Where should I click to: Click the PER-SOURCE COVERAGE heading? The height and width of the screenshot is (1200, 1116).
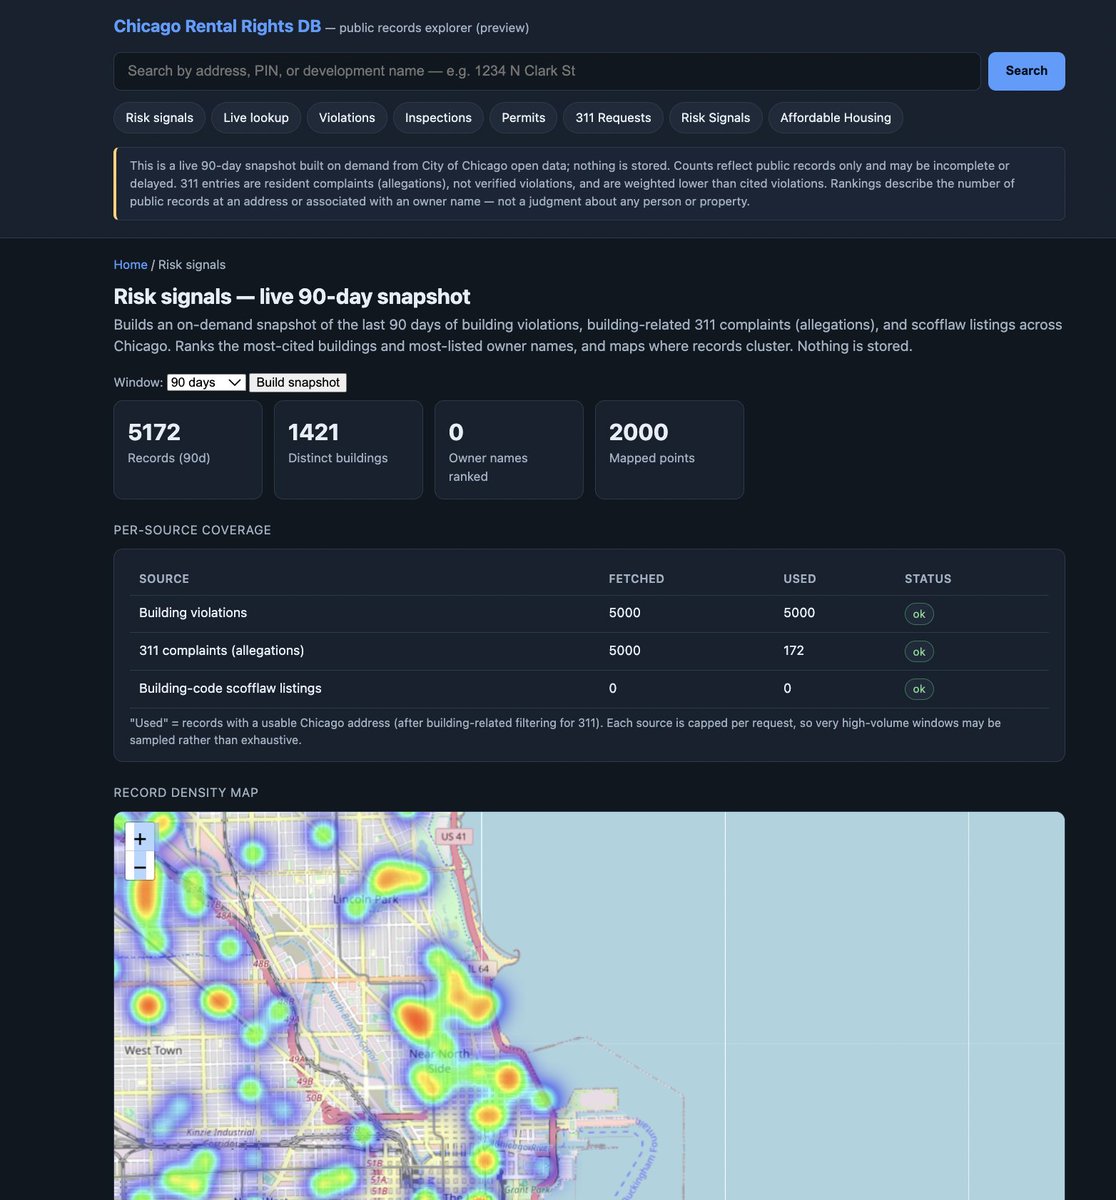point(192,530)
